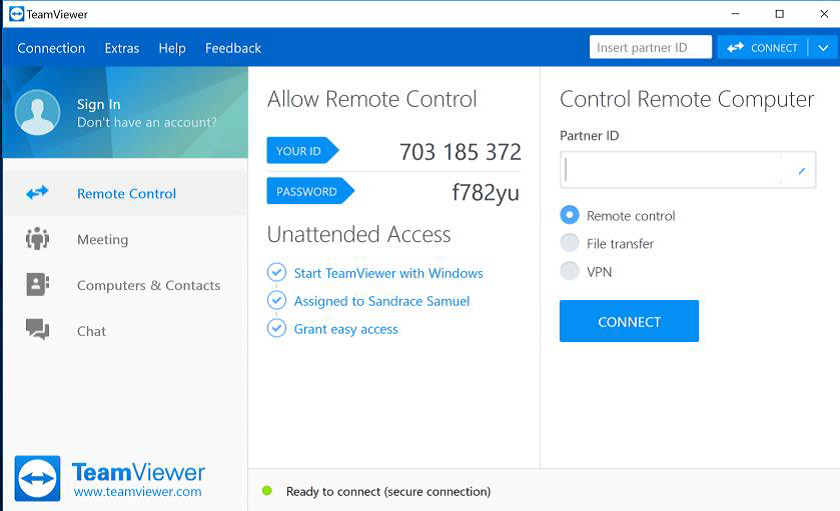Click the Unattended Access heading
The height and width of the screenshot is (511, 840).
tap(359, 235)
